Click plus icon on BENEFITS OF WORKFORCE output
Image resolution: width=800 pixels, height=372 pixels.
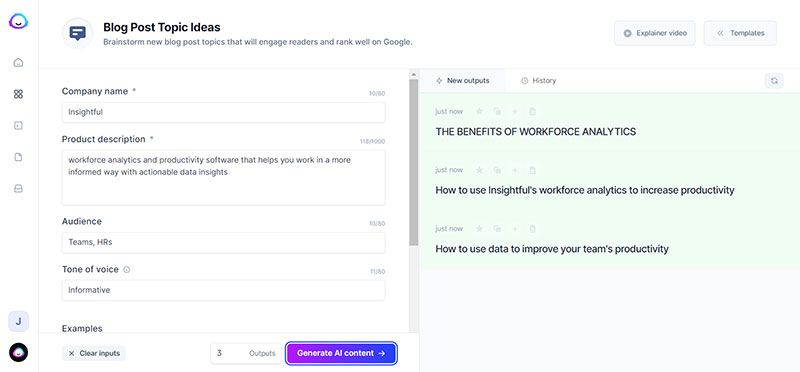tap(515, 111)
